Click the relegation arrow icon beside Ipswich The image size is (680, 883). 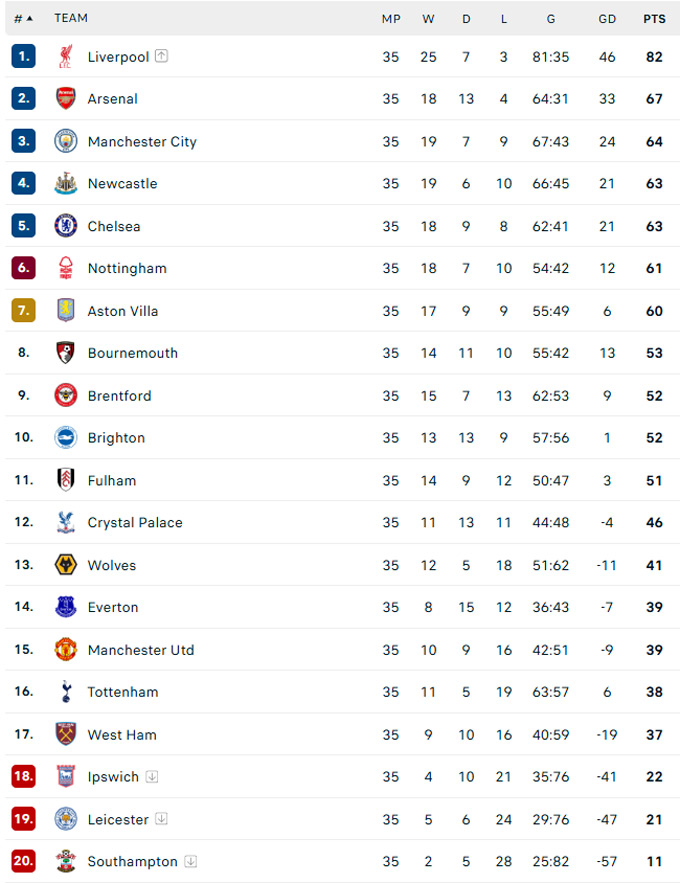151,777
